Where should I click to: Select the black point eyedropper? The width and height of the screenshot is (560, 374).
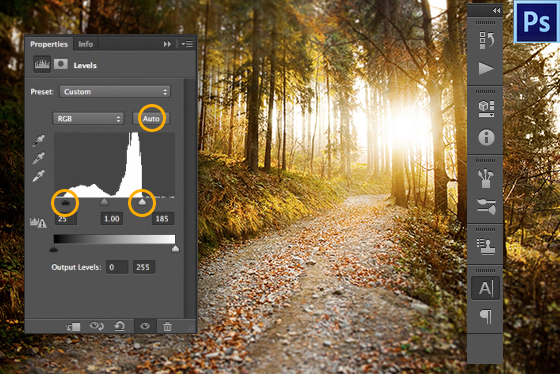(39, 141)
